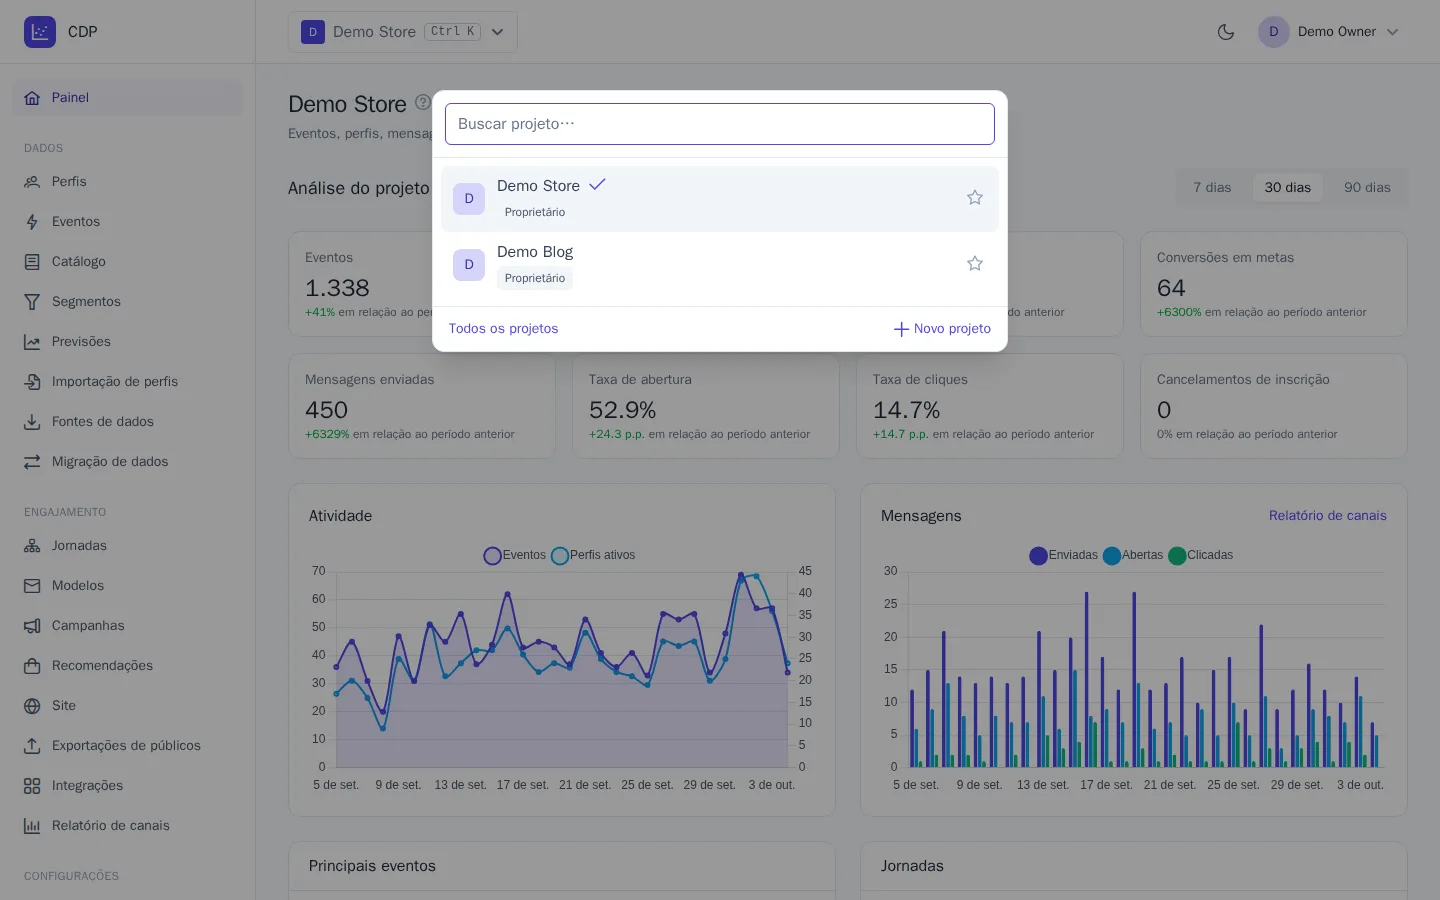Click the Eventos lightning bolt icon
This screenshot has width=1440, height=900.
point(32,222)
